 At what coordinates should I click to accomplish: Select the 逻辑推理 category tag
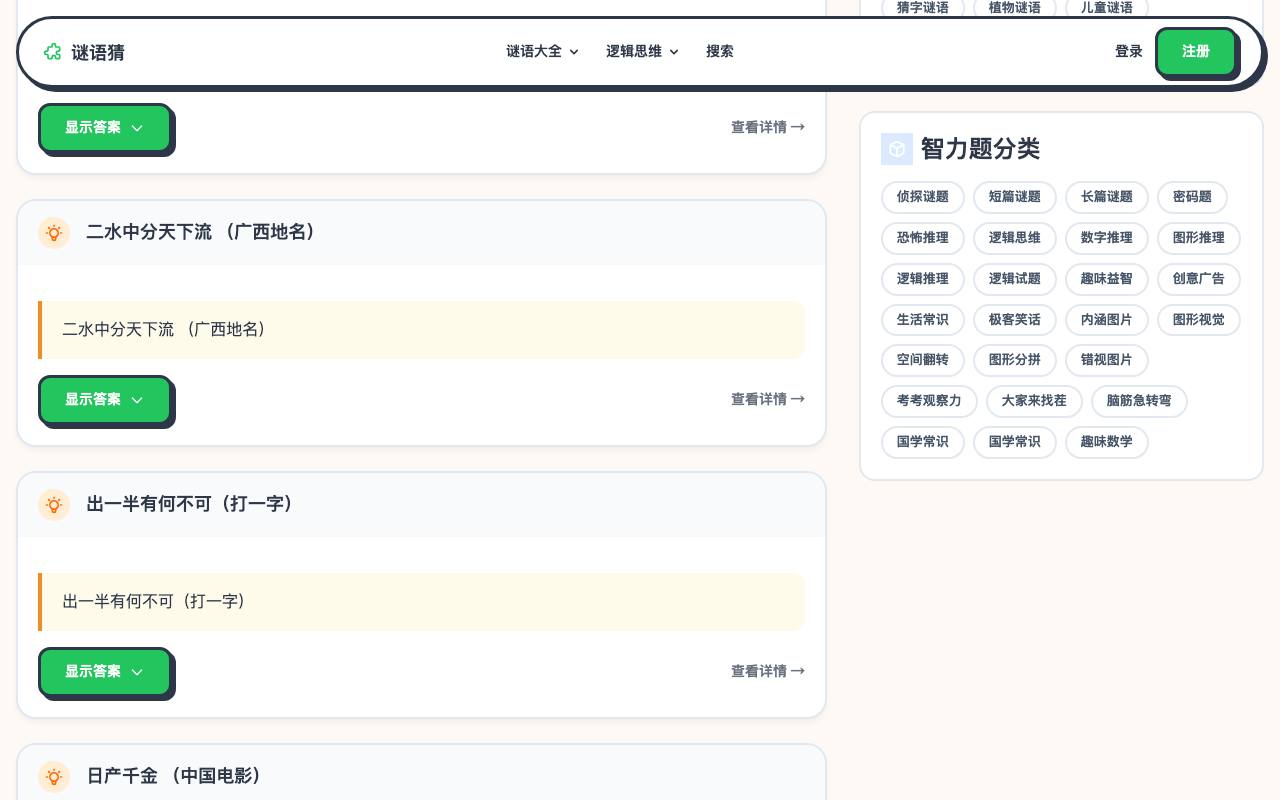[x=923, y=279]
